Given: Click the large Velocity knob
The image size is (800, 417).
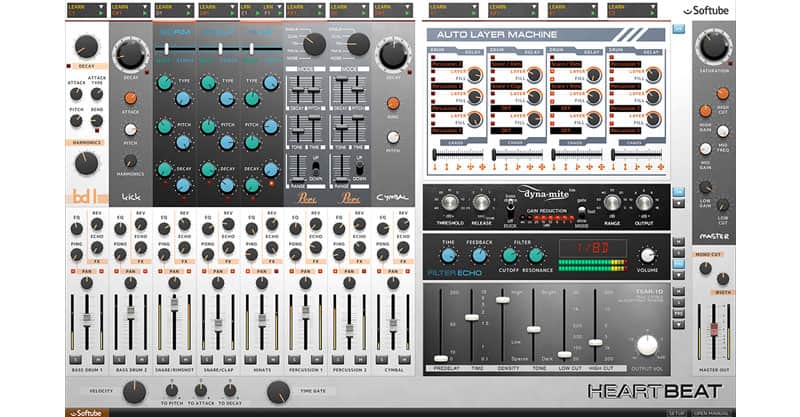Looking at the screenshot, I should click(134, 392).
